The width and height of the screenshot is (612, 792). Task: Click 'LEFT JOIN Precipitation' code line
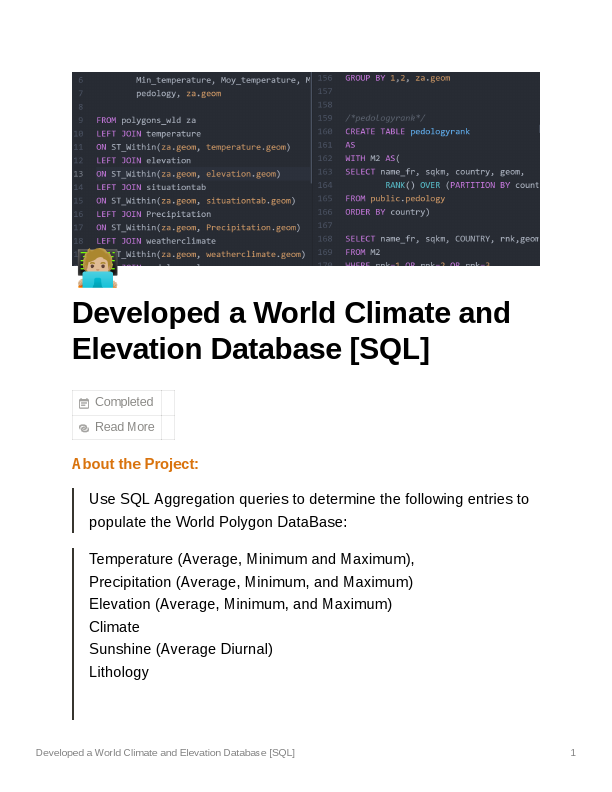(154, 214)
